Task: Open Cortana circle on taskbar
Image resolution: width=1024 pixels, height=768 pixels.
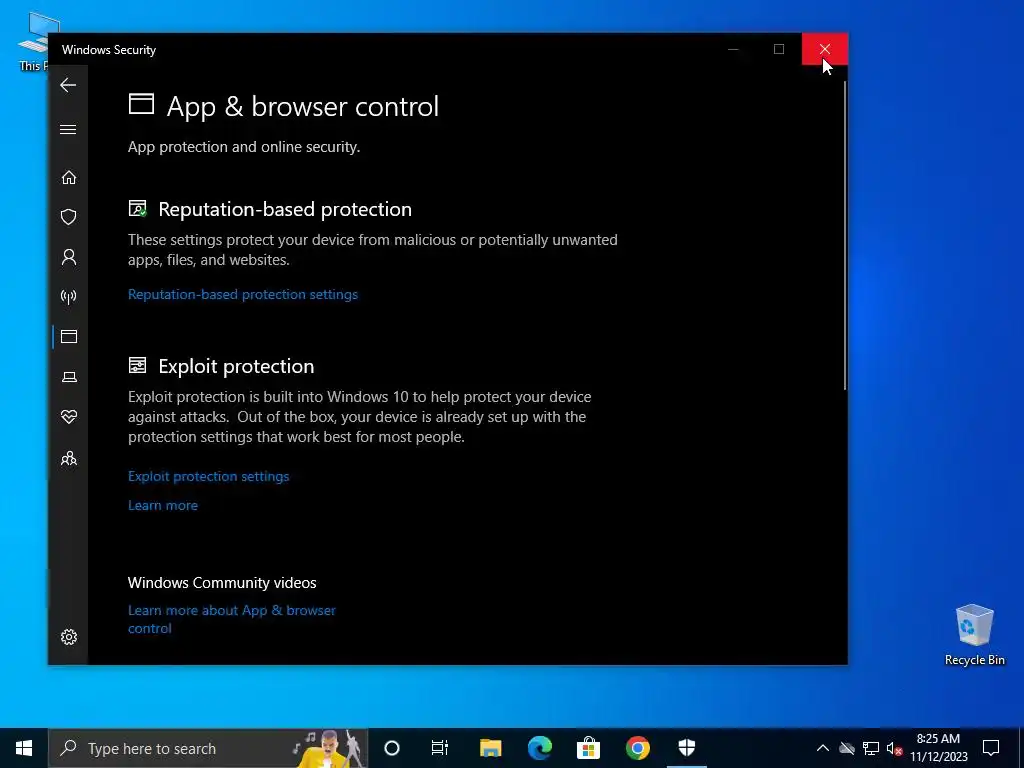Action: pos(392,748)
